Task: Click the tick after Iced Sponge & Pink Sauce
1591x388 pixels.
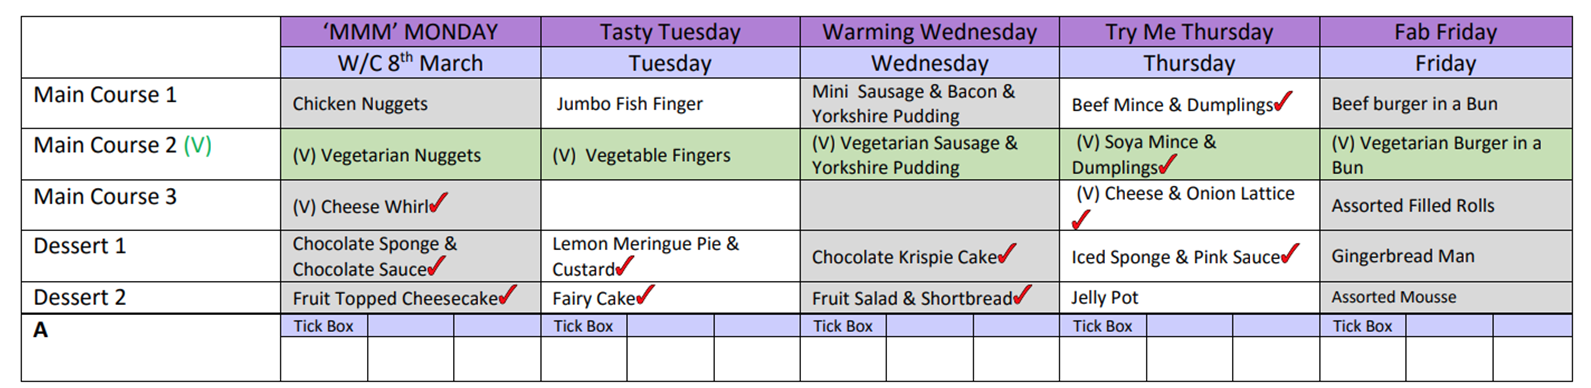Action: coord(1290,254)
